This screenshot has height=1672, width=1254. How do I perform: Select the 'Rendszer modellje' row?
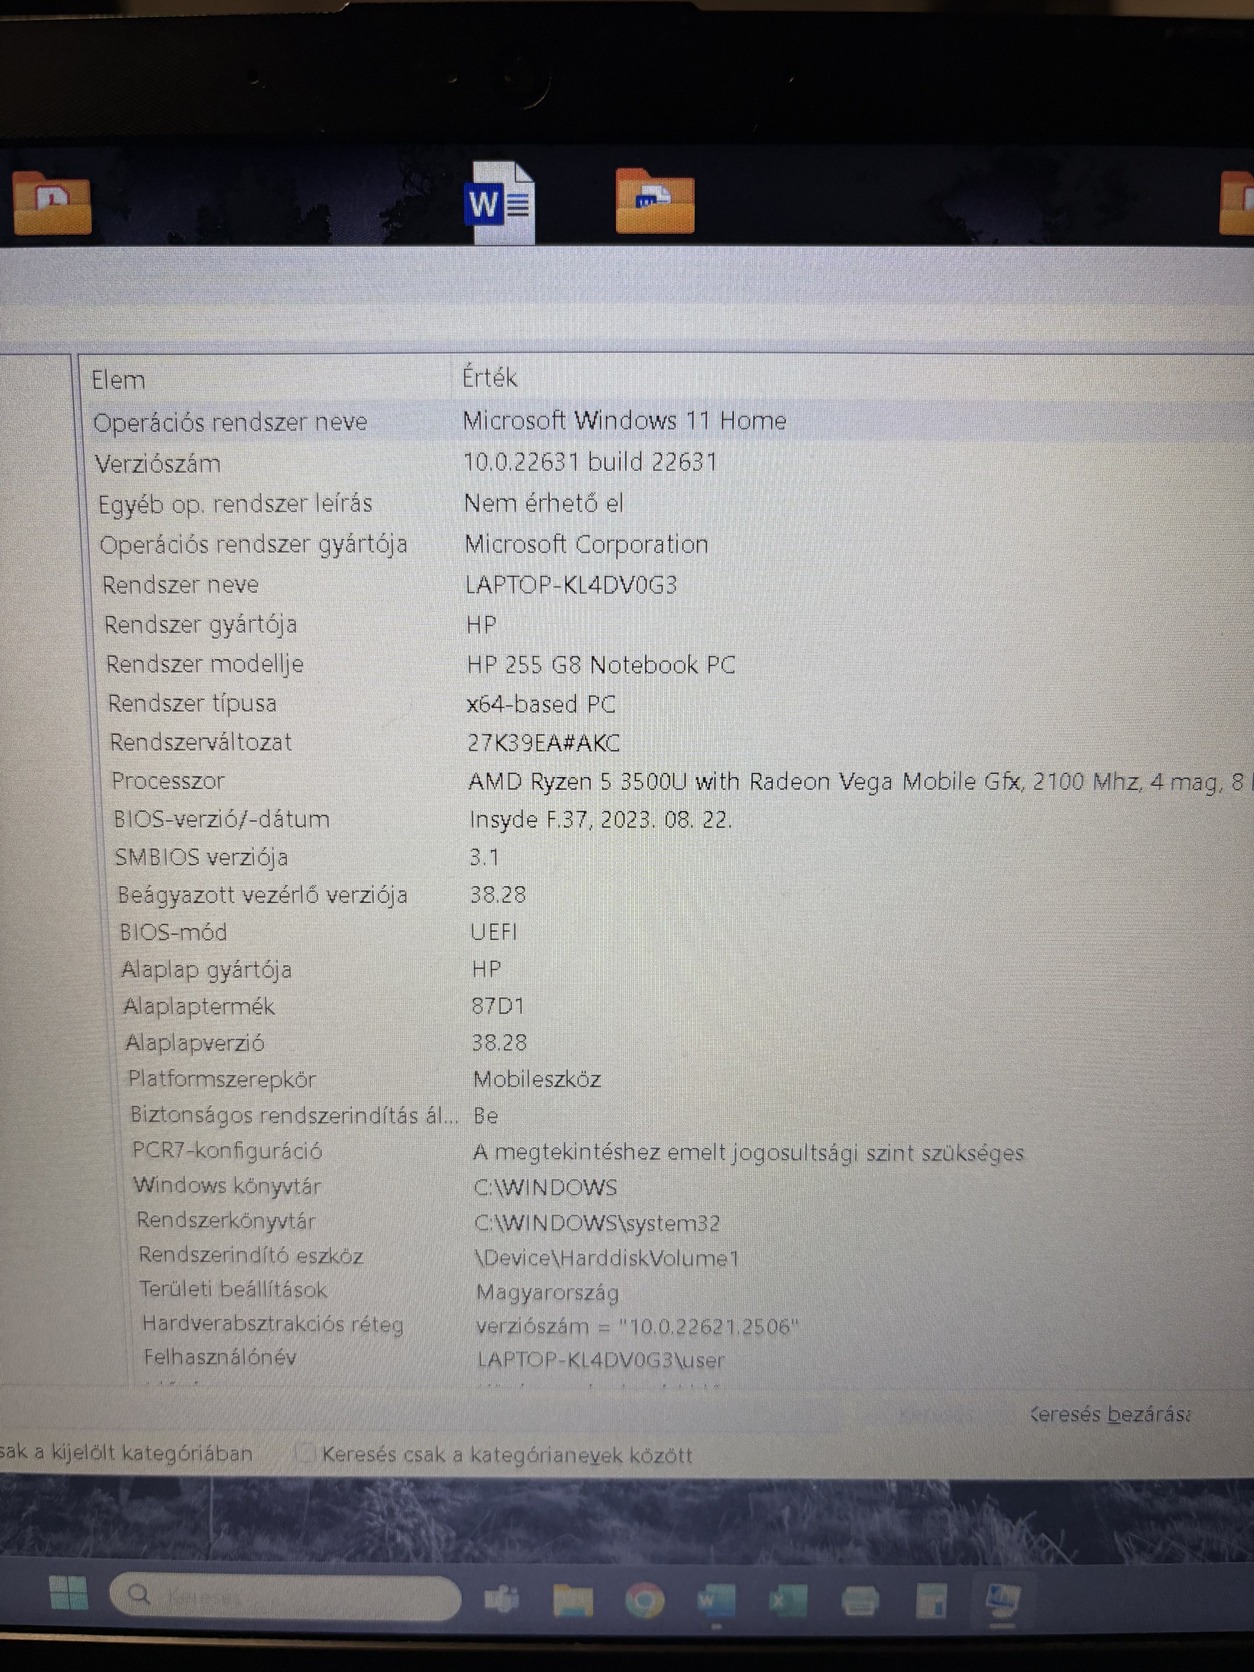click(x=668, y=664)
